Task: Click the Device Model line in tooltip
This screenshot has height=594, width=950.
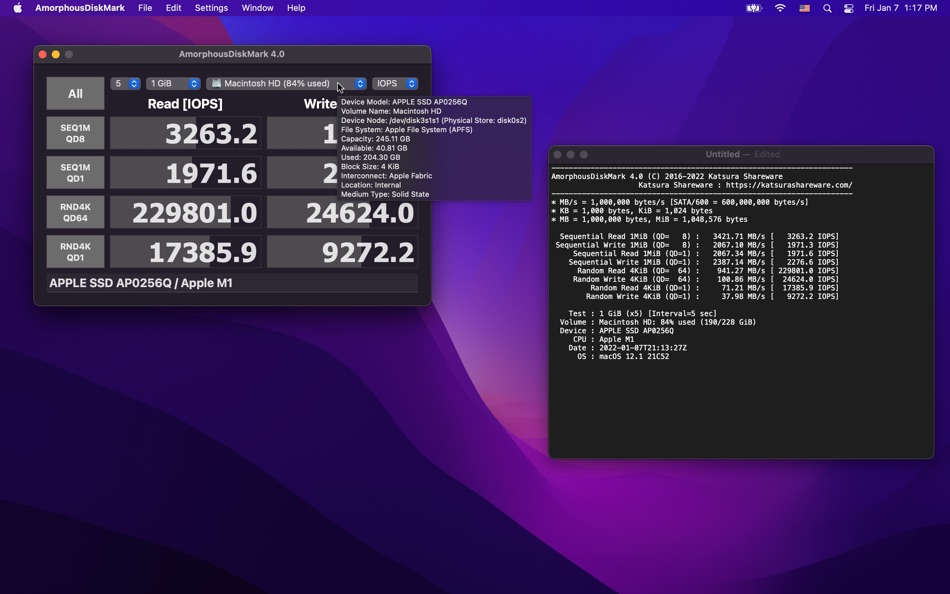Action: [404, 102]
